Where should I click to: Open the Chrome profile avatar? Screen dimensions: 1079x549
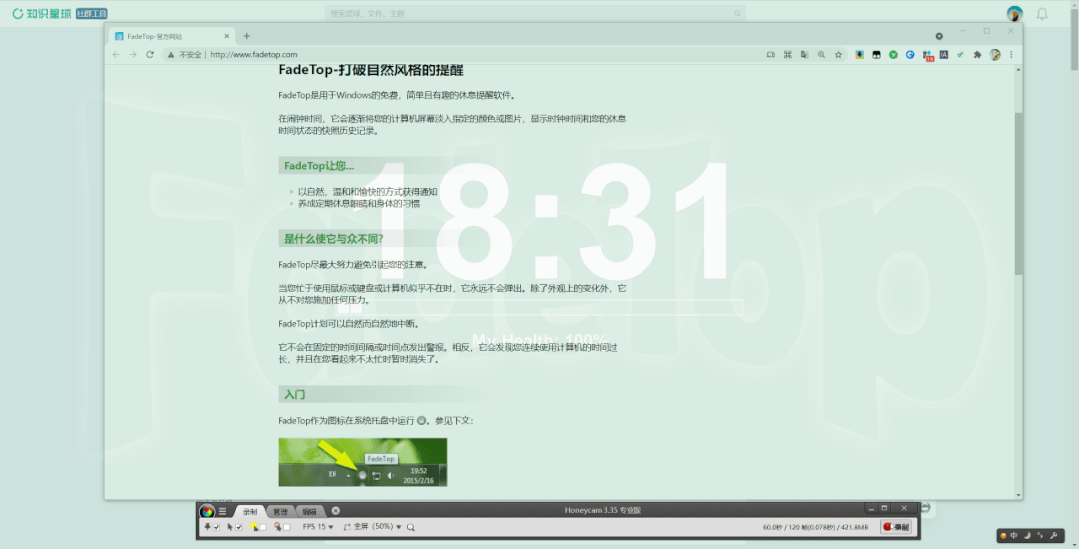click(x=995, y=54)
